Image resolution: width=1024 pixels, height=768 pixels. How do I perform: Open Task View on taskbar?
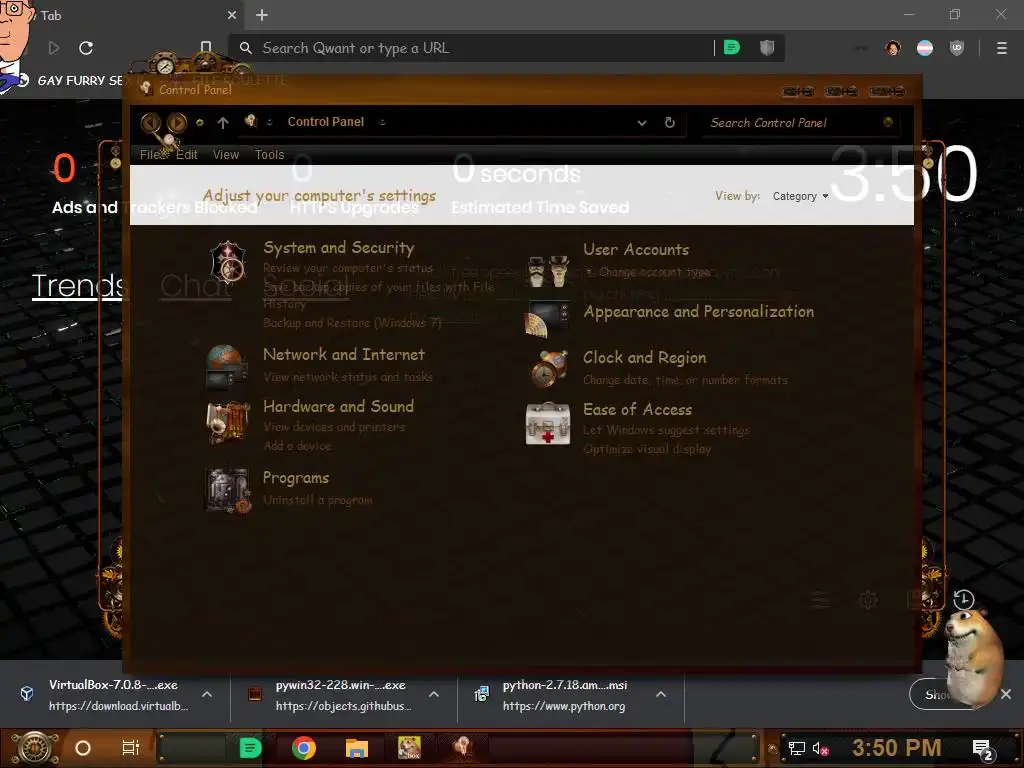click(x=130, y=748)
